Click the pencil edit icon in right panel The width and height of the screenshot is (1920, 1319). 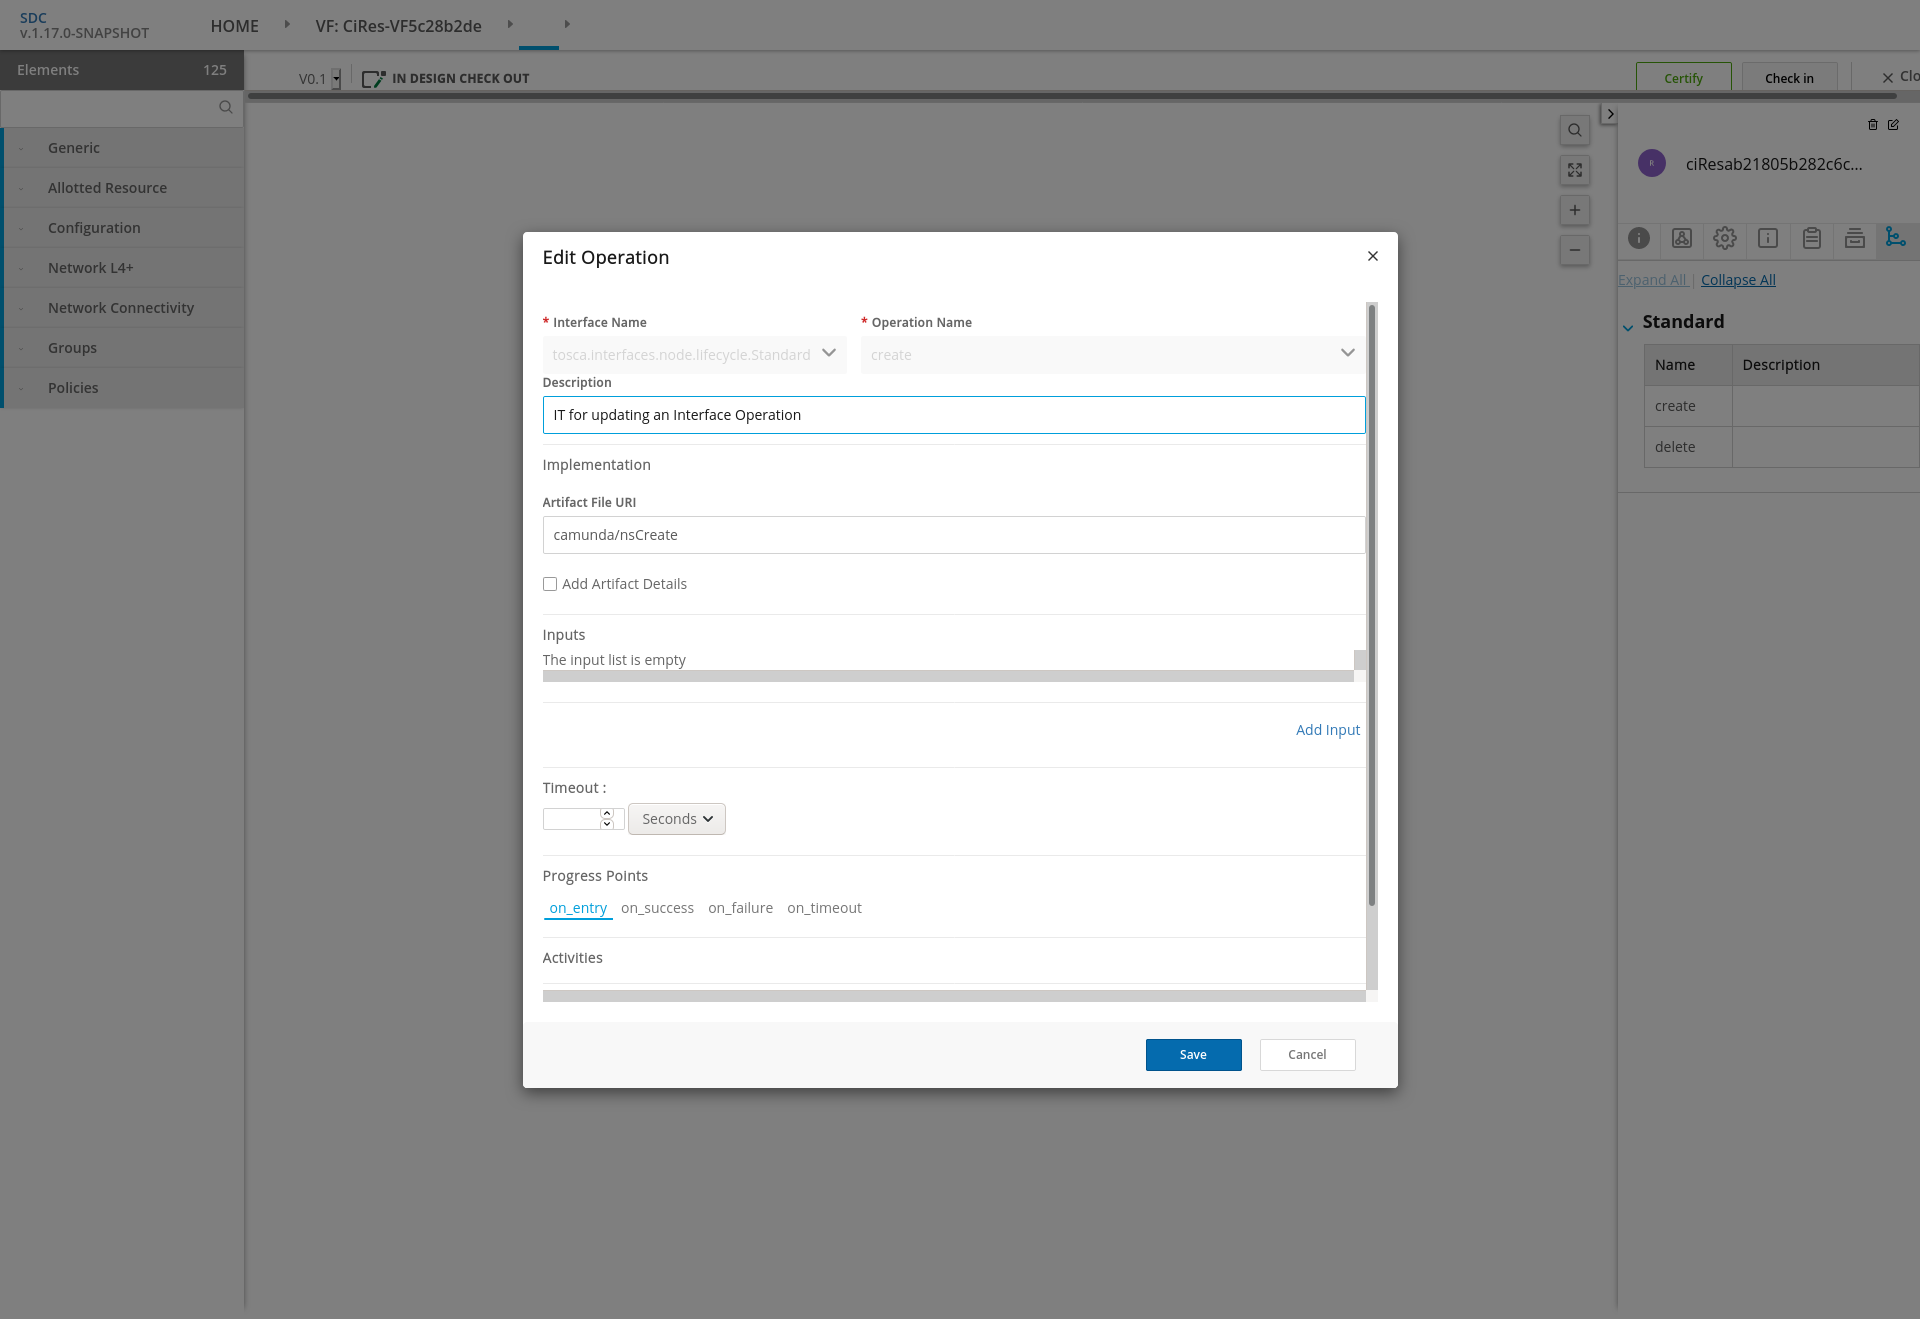click(x=1893, y=125)
